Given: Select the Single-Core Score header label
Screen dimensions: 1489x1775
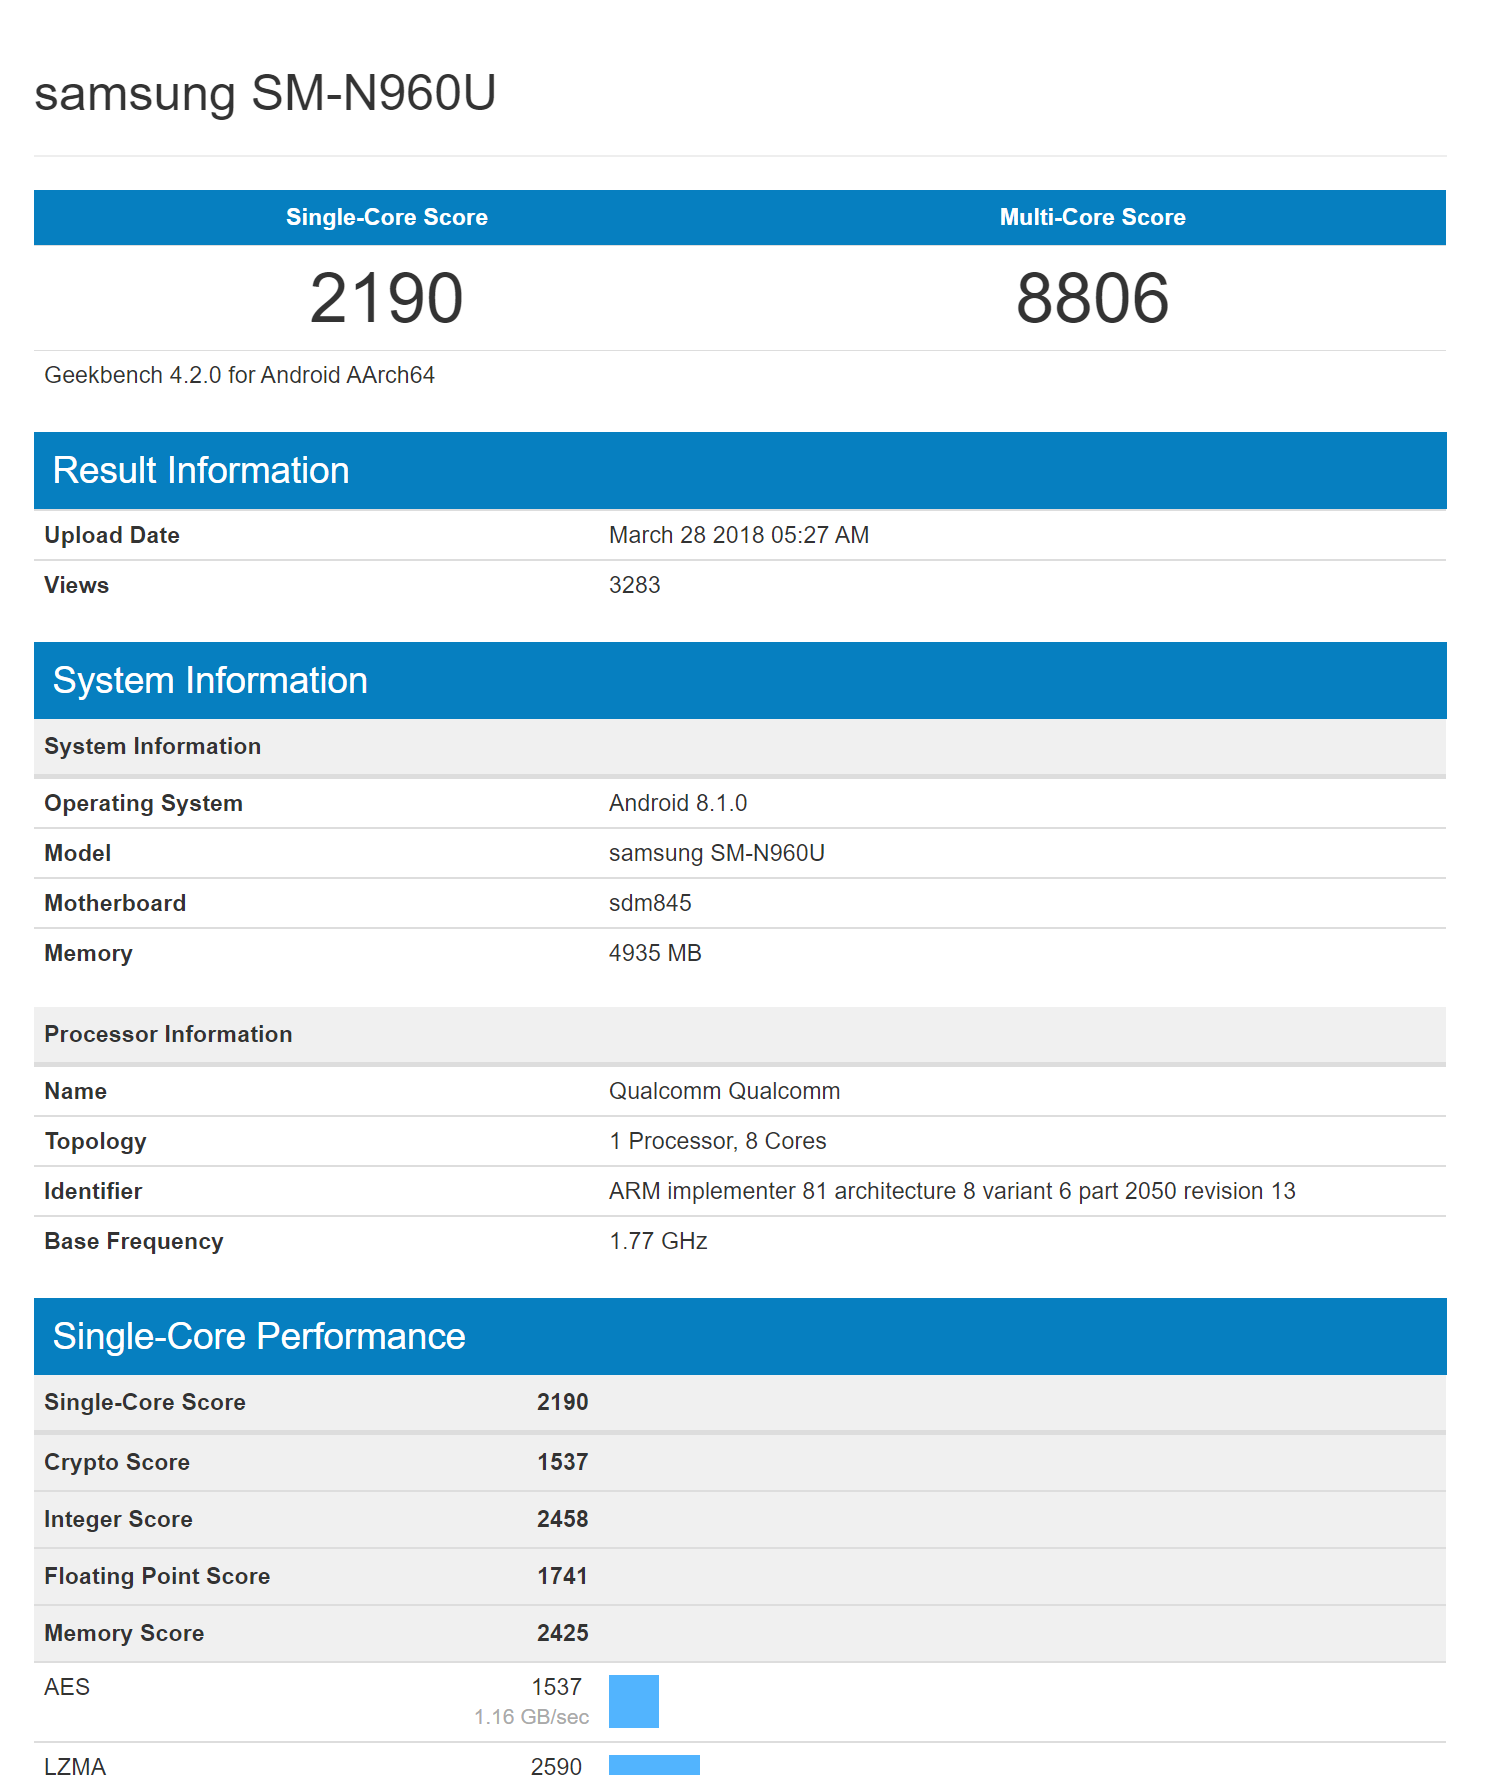Looking at the screenshot, I should [387, 217].
